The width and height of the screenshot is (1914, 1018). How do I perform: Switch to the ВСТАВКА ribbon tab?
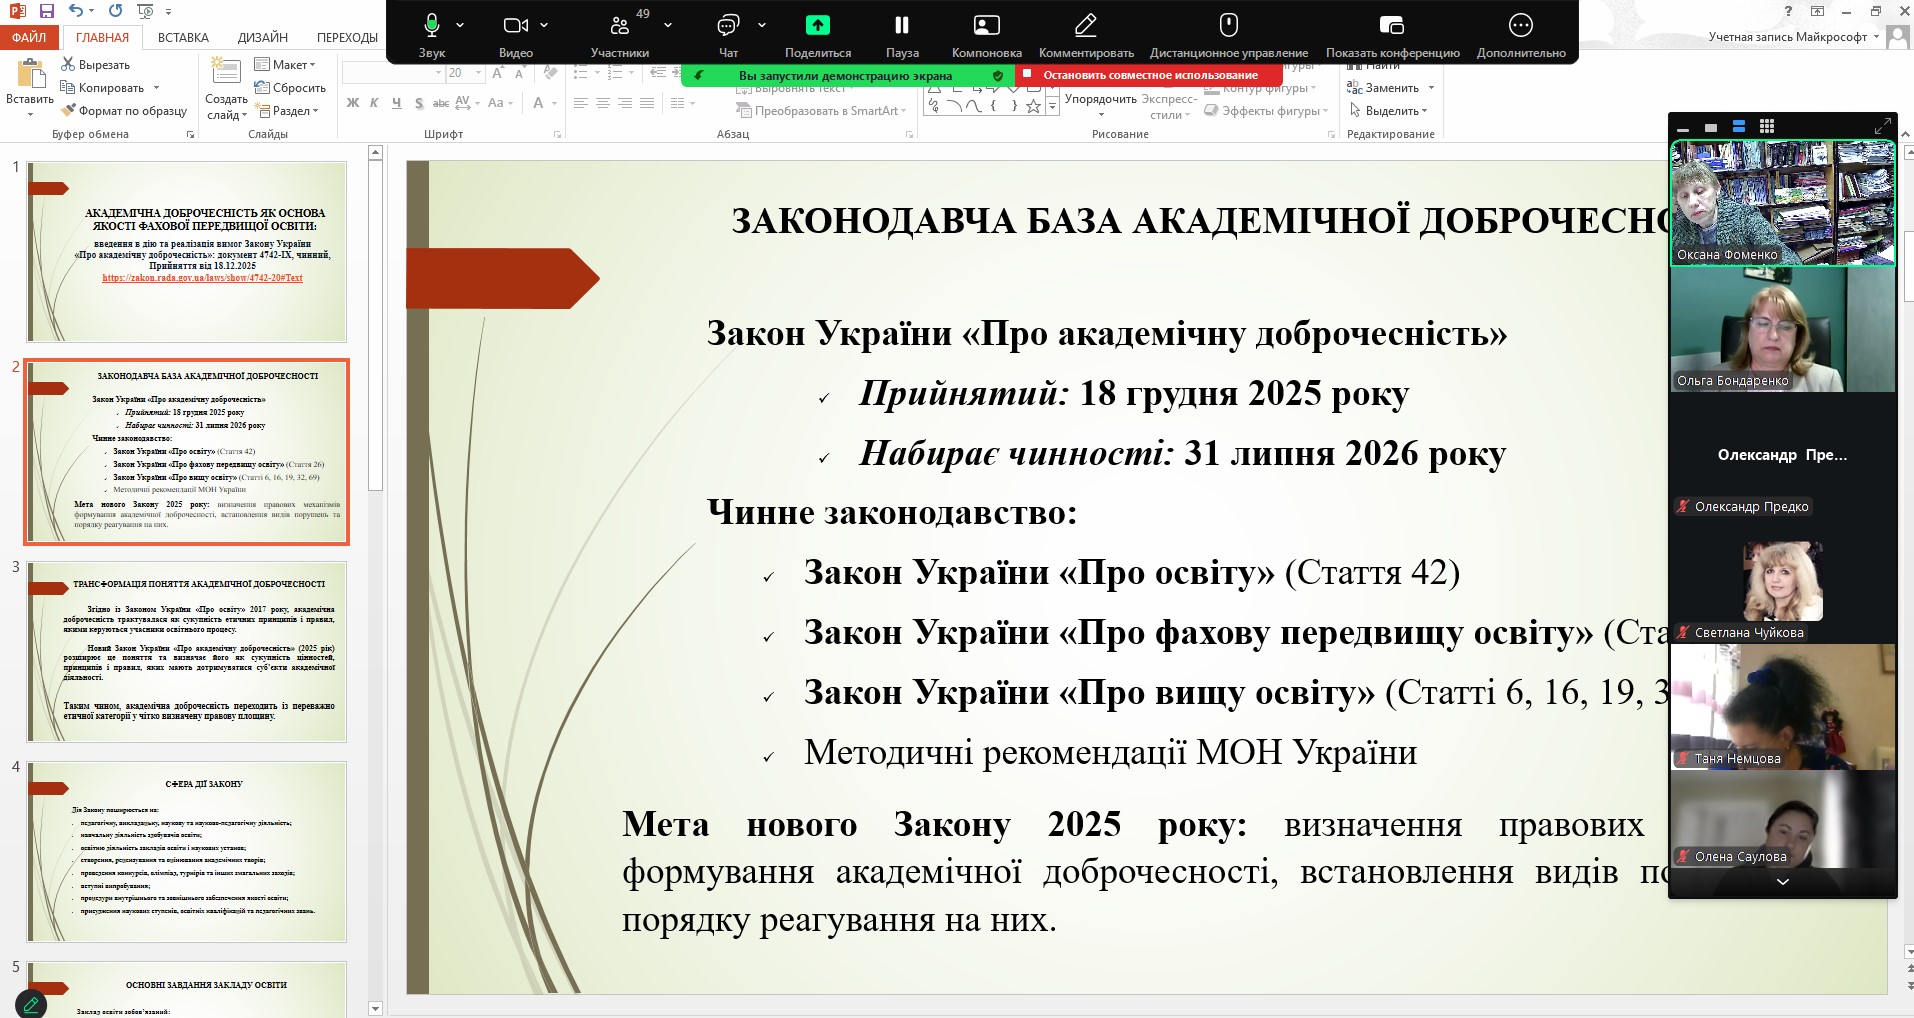(x=183, y=37)
